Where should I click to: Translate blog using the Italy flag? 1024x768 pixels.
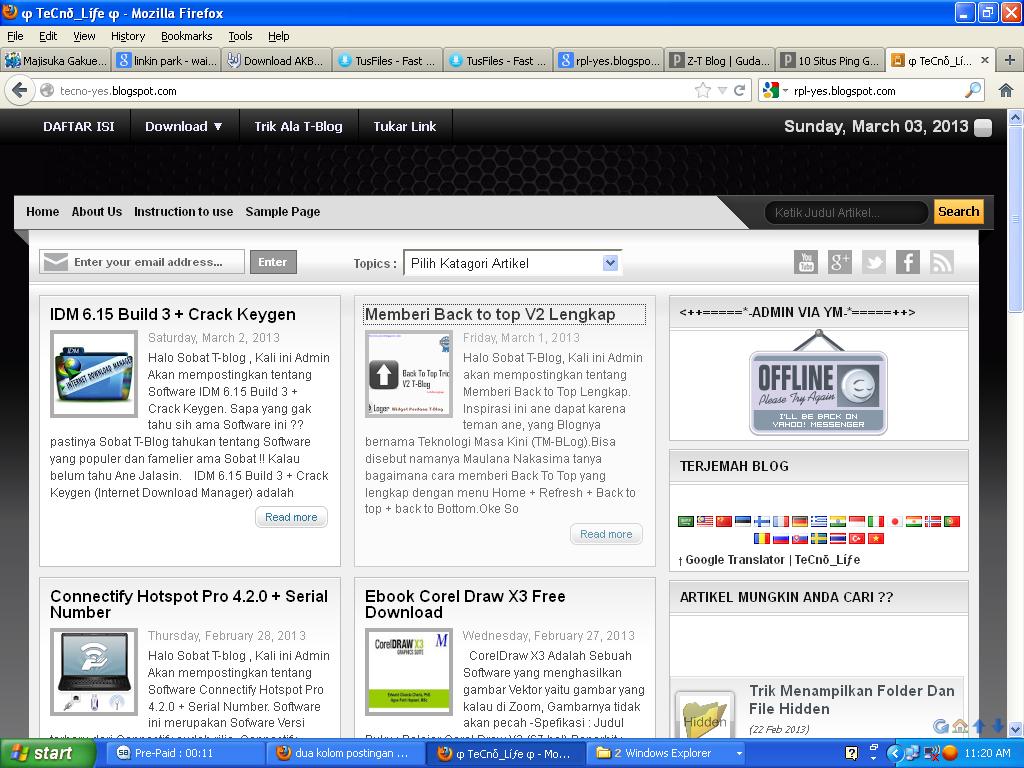click(876, 521)
